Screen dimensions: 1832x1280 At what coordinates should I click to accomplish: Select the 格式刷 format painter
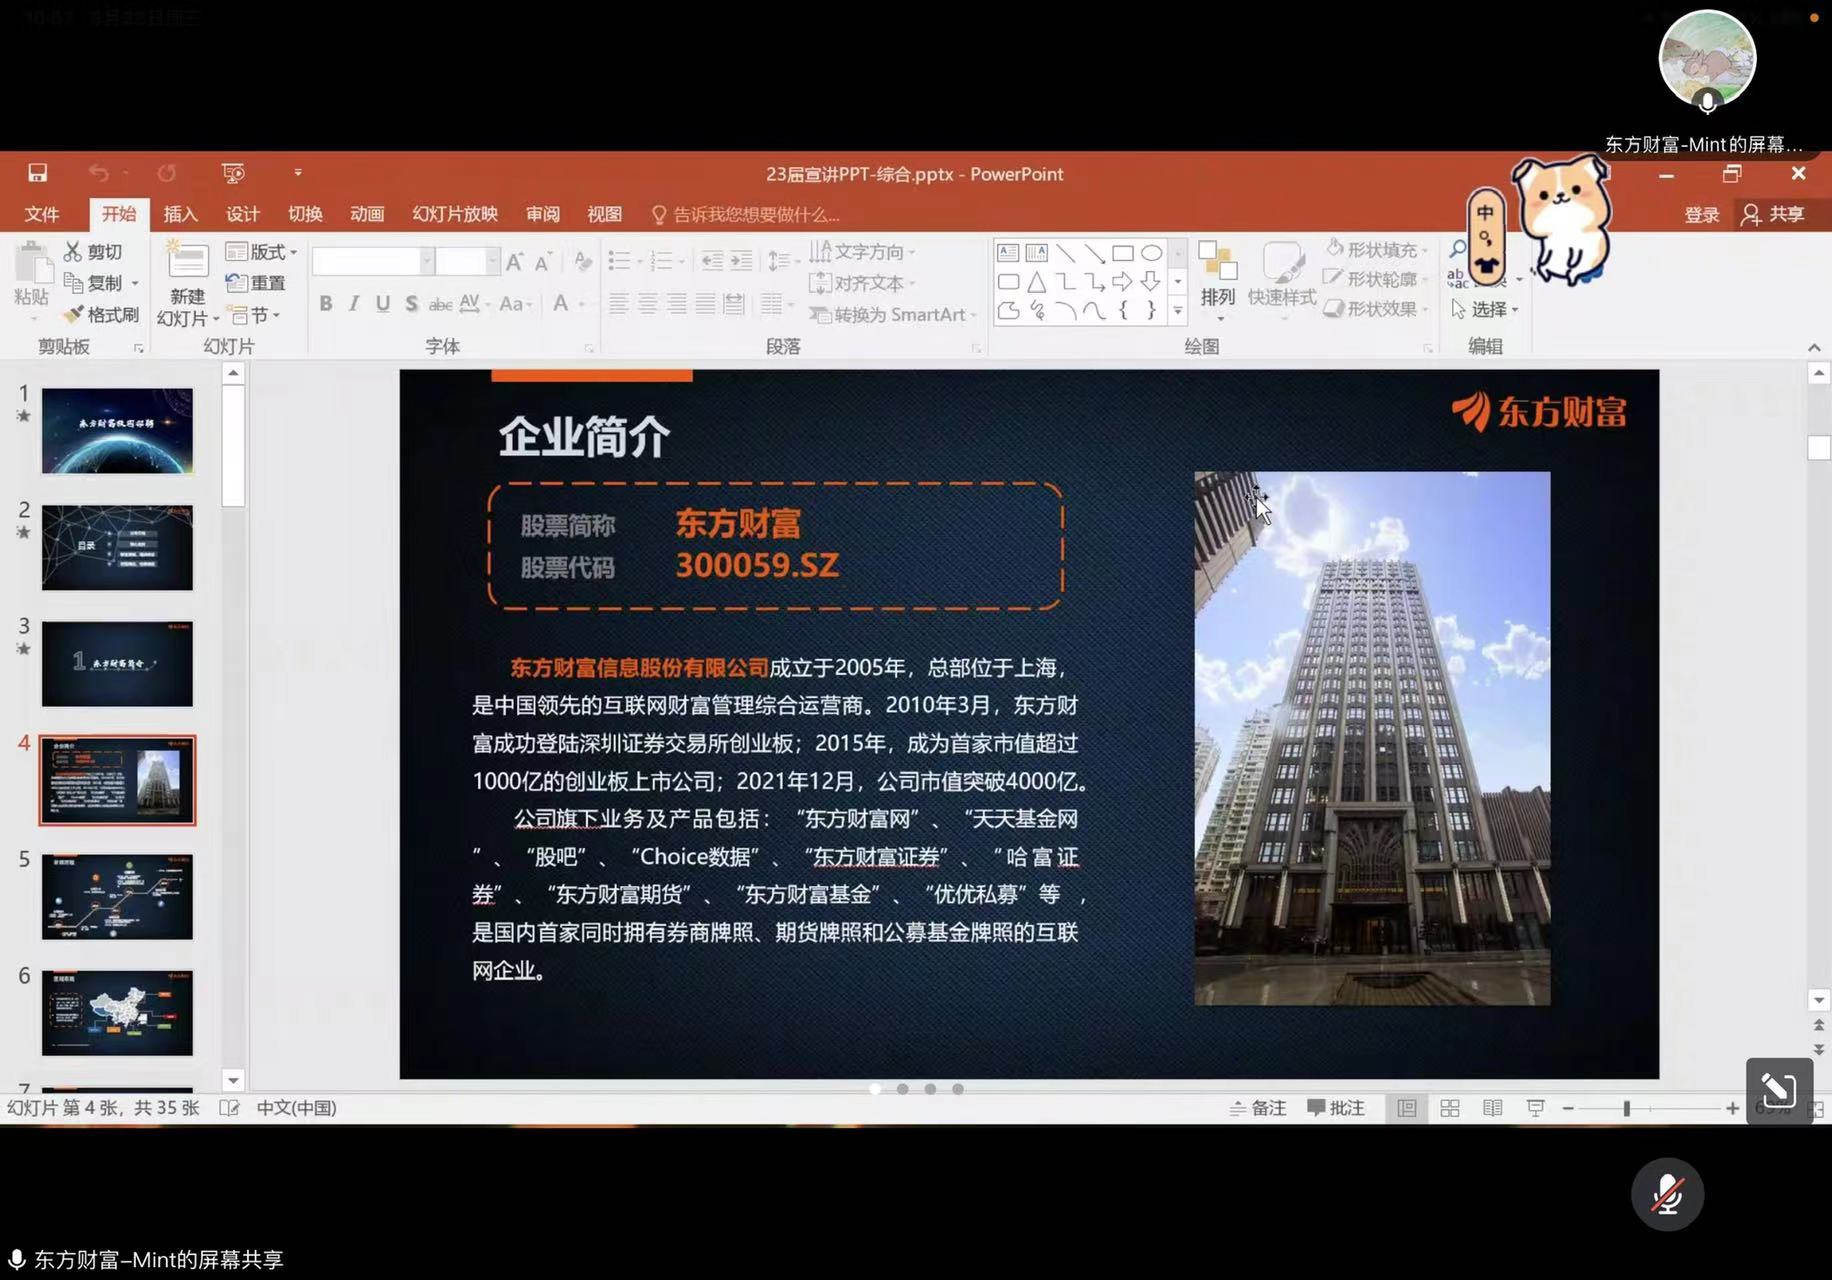(101, 314)
